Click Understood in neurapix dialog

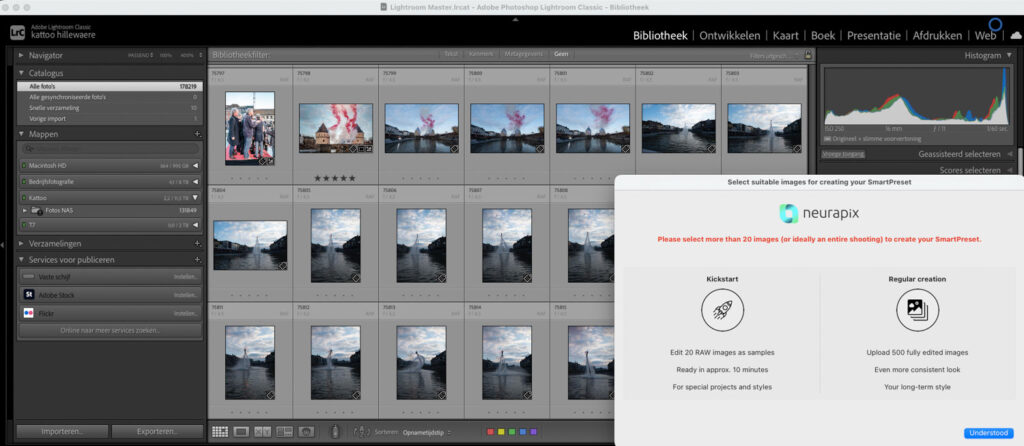pos(988,433)
